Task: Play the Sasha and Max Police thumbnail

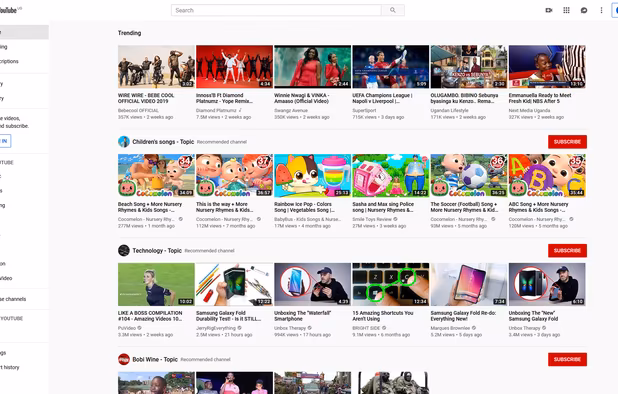Action: (x=391, y=175)
